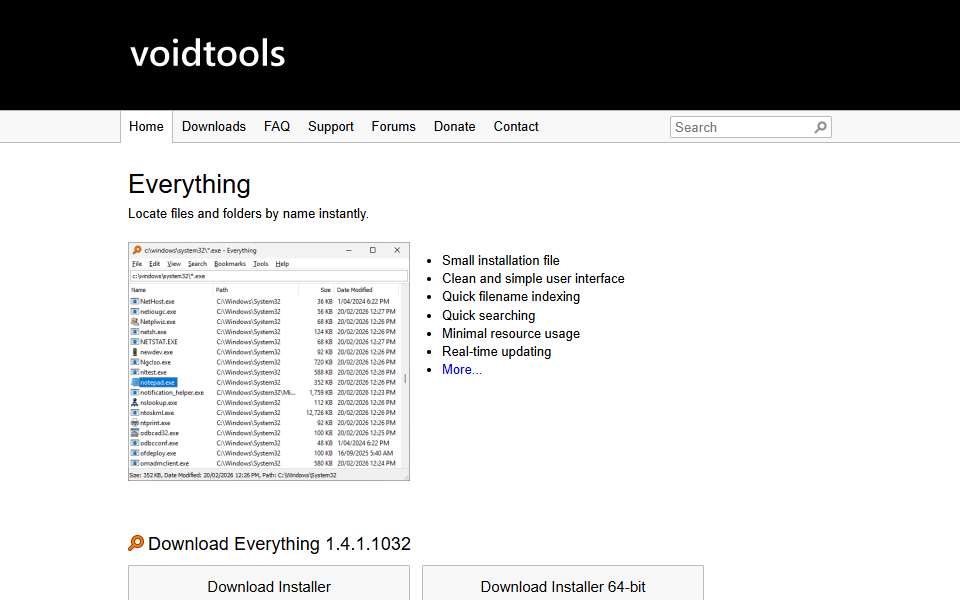This screenshot has height=600, width=960.
Task: Click the magnifier search icon
Action: pos(821,127)
